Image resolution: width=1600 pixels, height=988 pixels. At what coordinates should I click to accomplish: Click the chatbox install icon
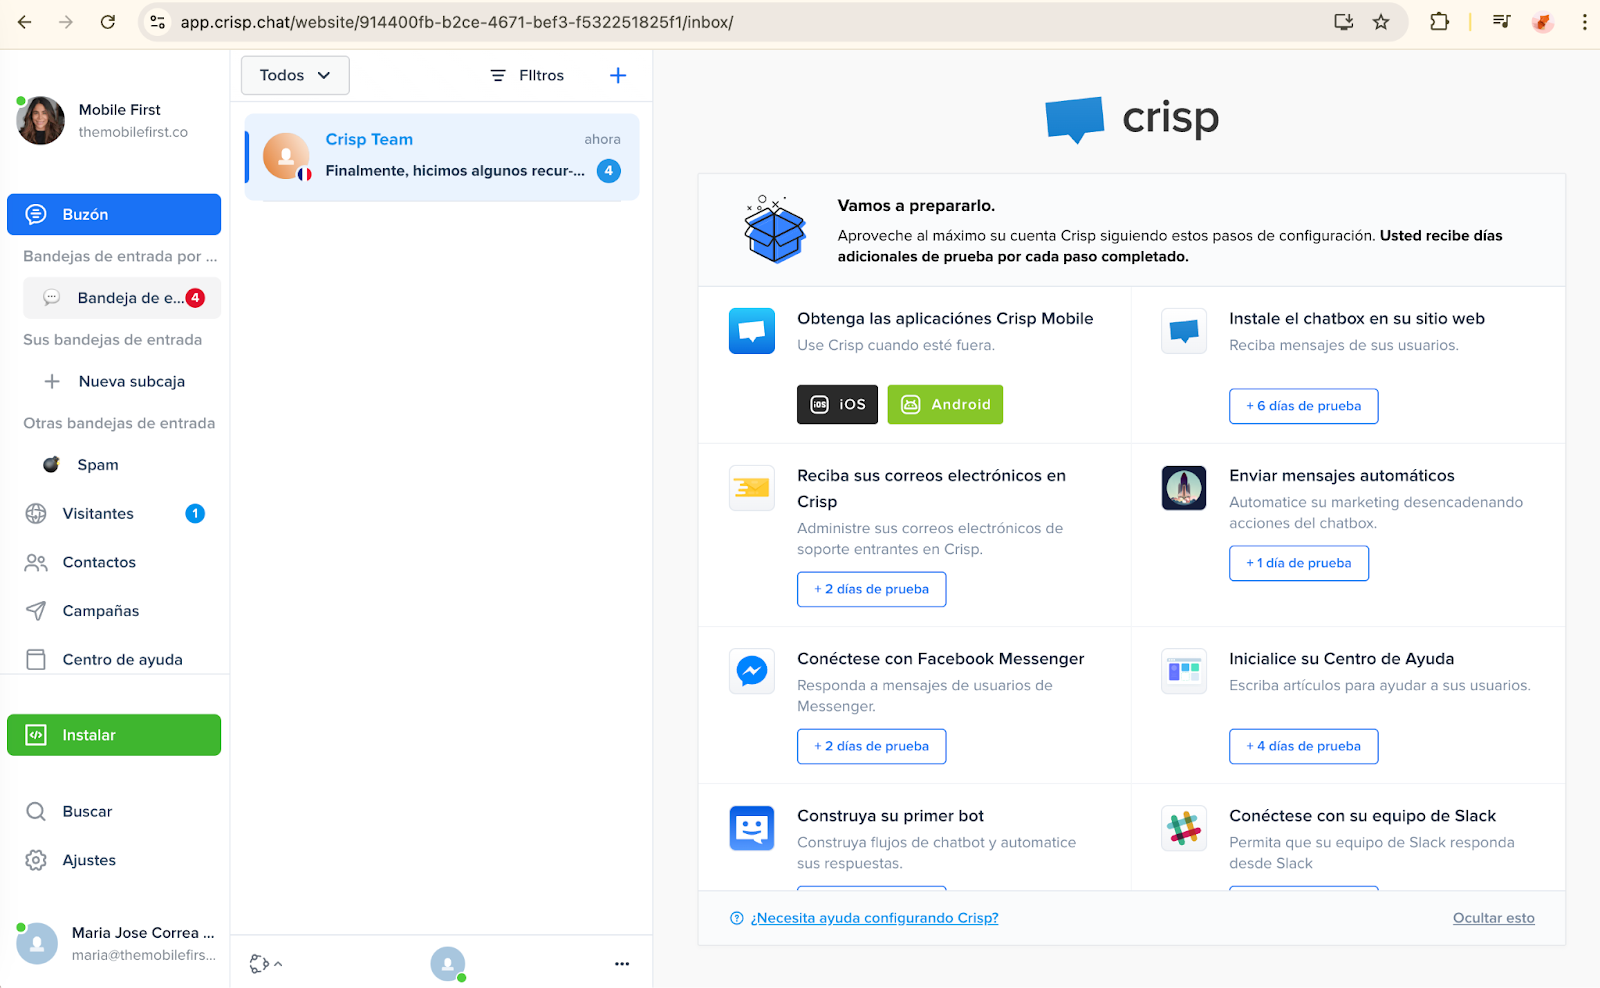[x=1184, y=331]
